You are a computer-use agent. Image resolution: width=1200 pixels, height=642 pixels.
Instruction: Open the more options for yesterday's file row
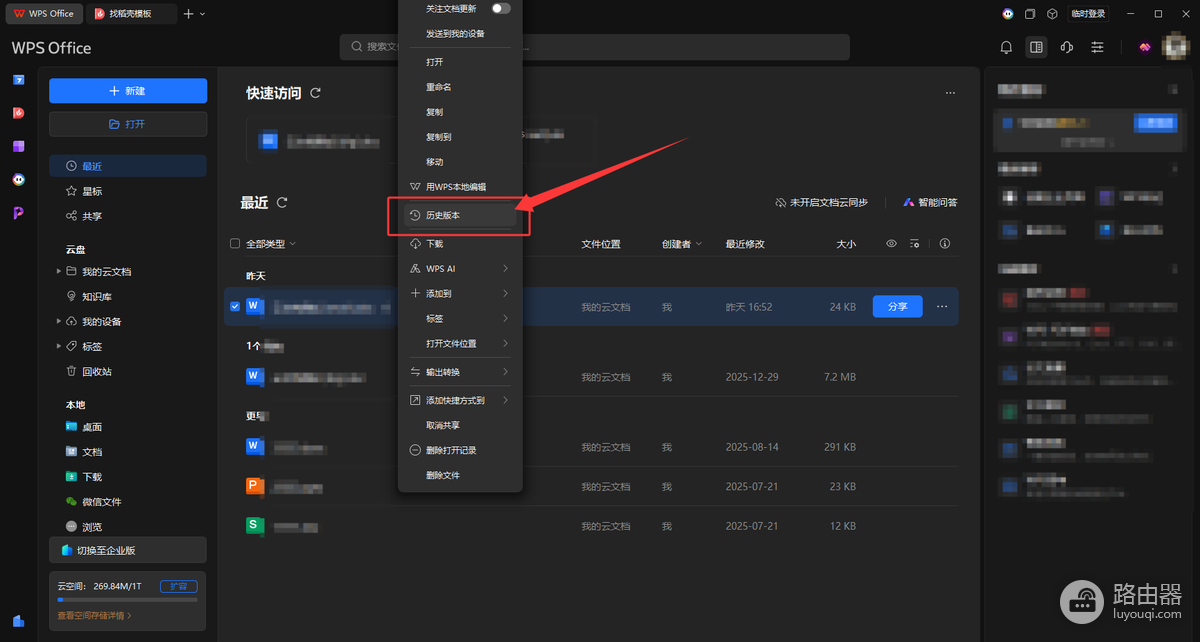coord(942,307)
